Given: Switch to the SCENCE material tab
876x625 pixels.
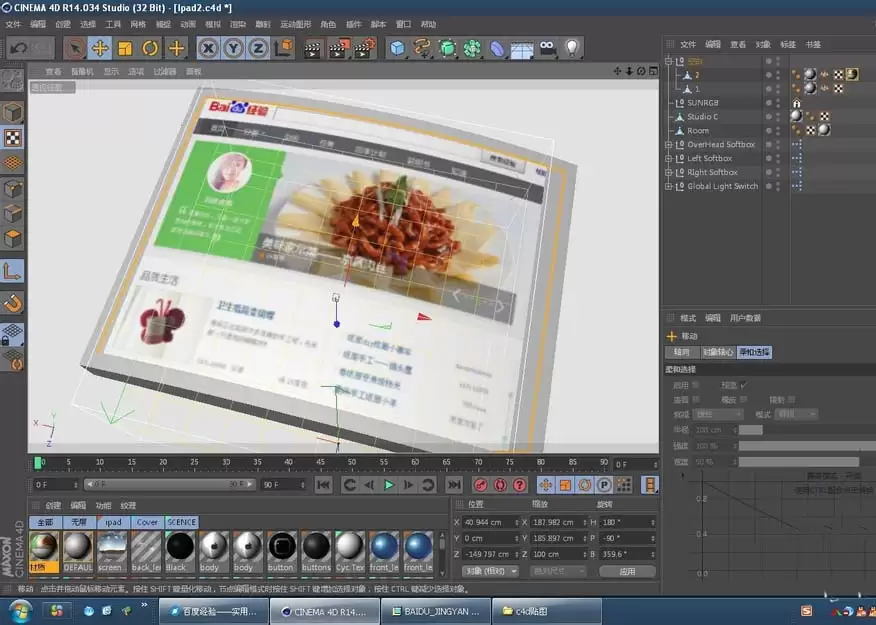Looking at the screenshot, I should [x=181, y=521].
